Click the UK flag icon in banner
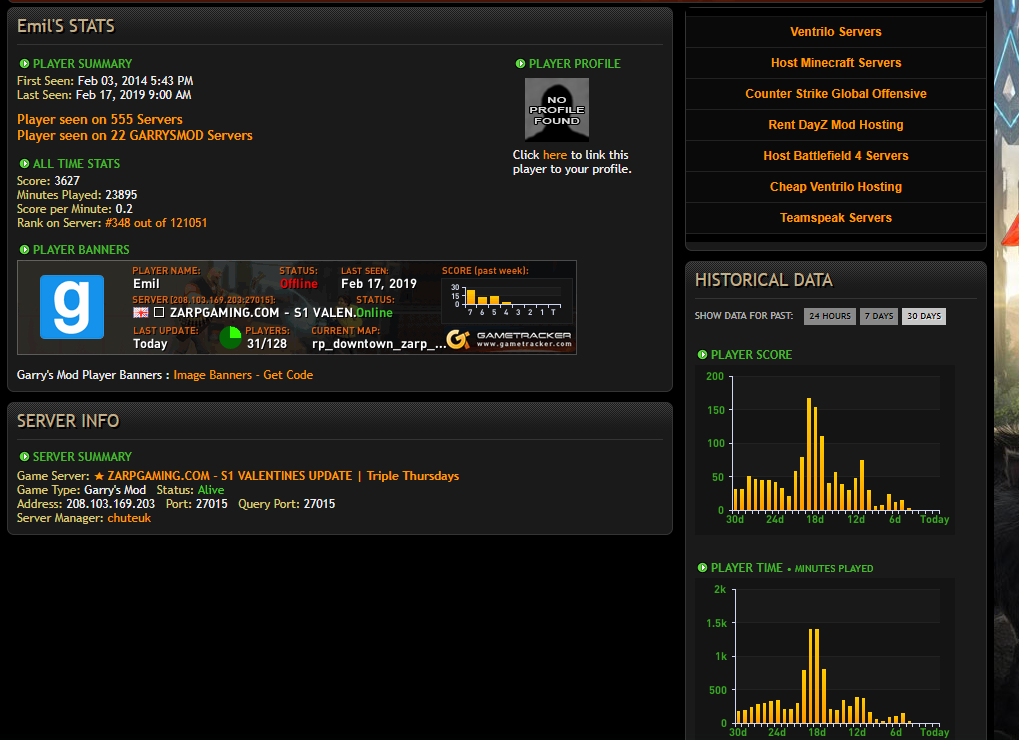Image resolution: width=1019 pixels, height=740 pixels. click(140, 313)
